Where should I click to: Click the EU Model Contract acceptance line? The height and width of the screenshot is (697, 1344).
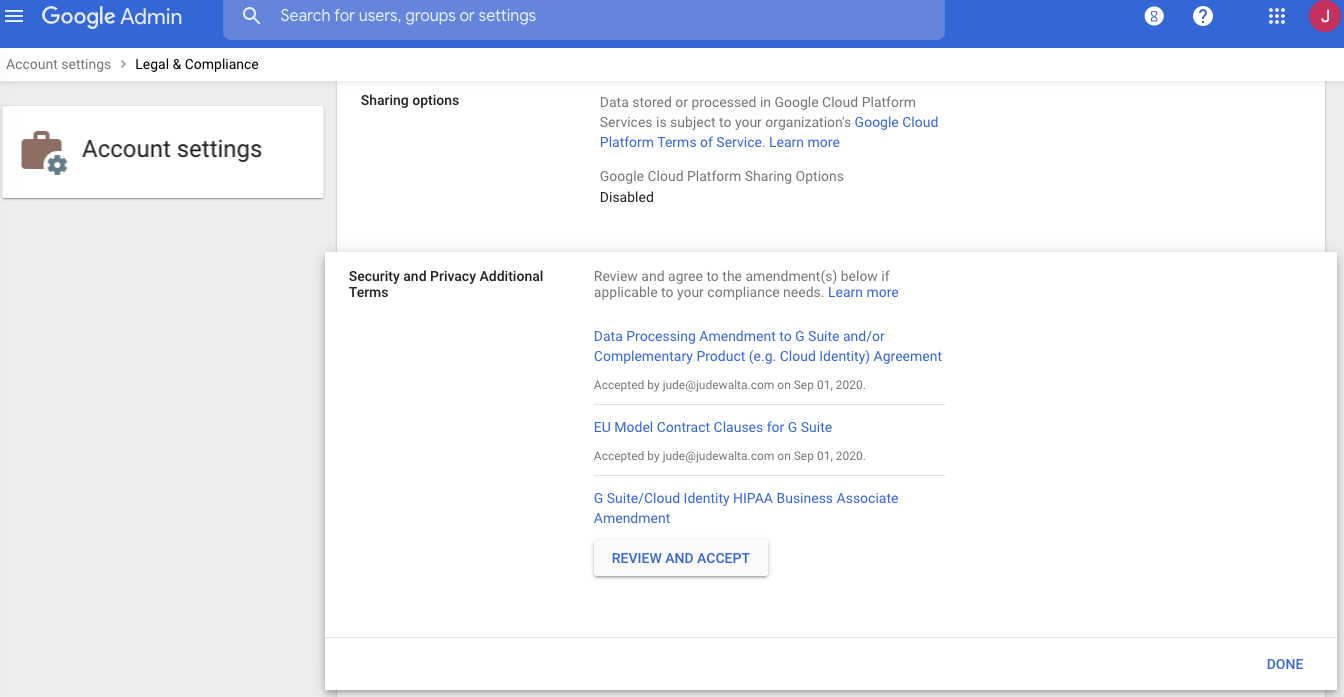pos(730,455)
